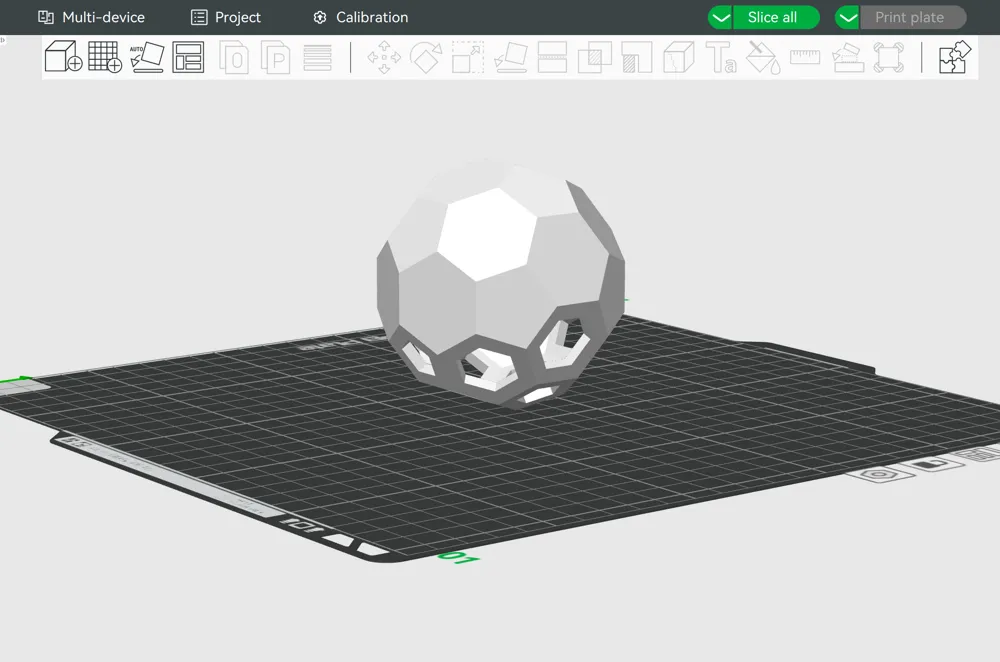Activate the Lay on face tool
The height and width of the screenshot is (662, 1000).
coord(510,57)
